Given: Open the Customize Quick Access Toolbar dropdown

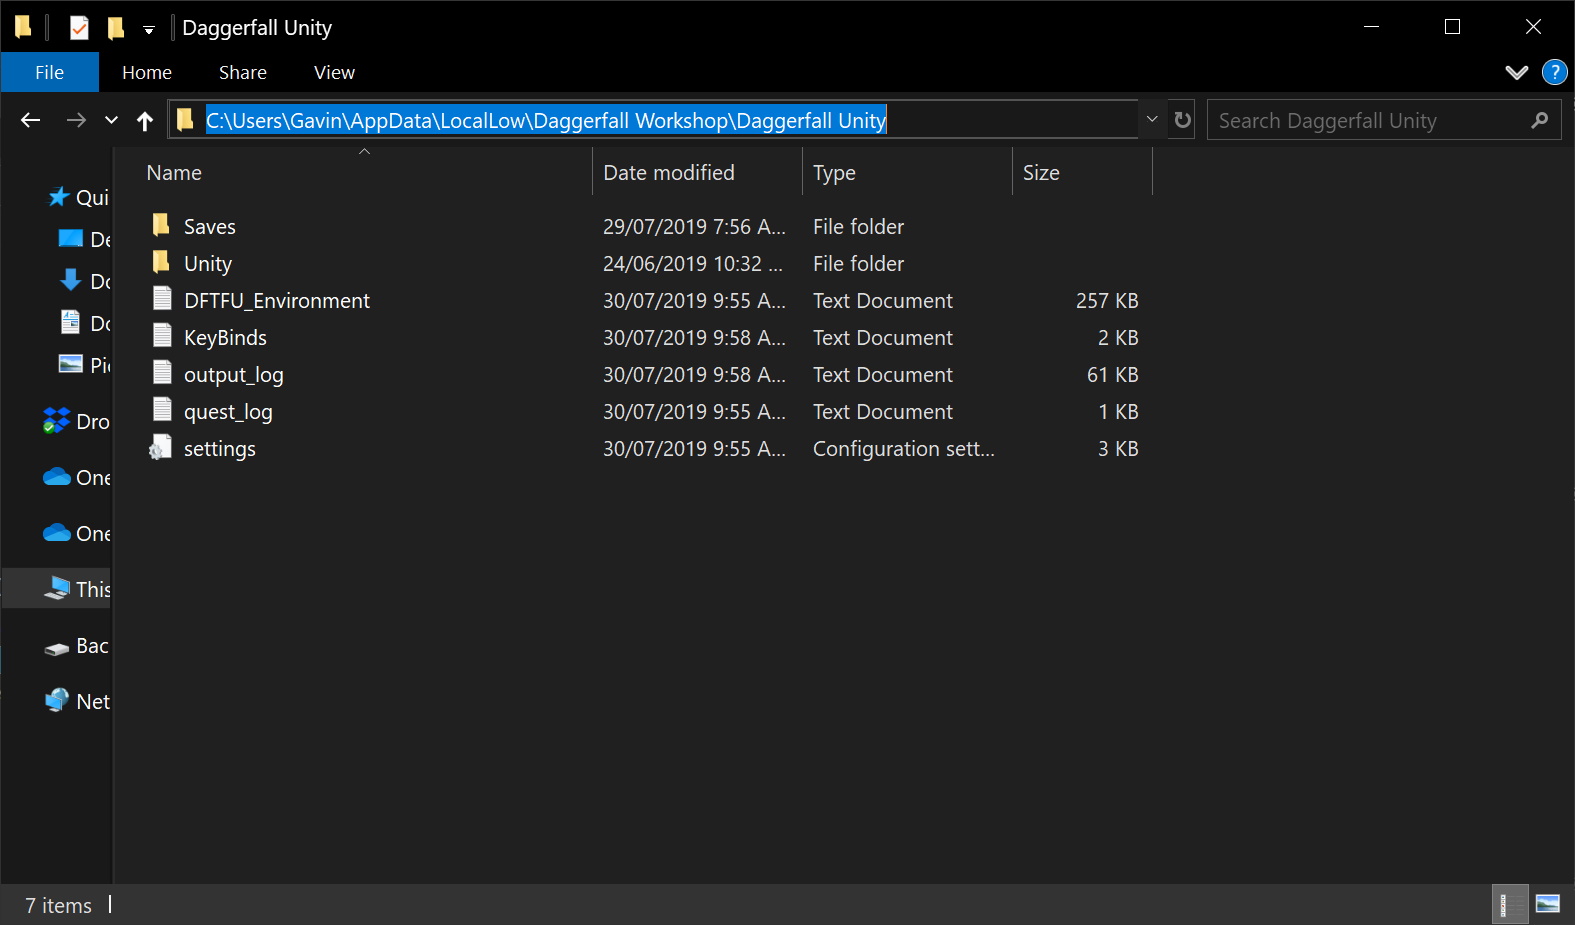Looking at the screenshot, I should point(149,30).
